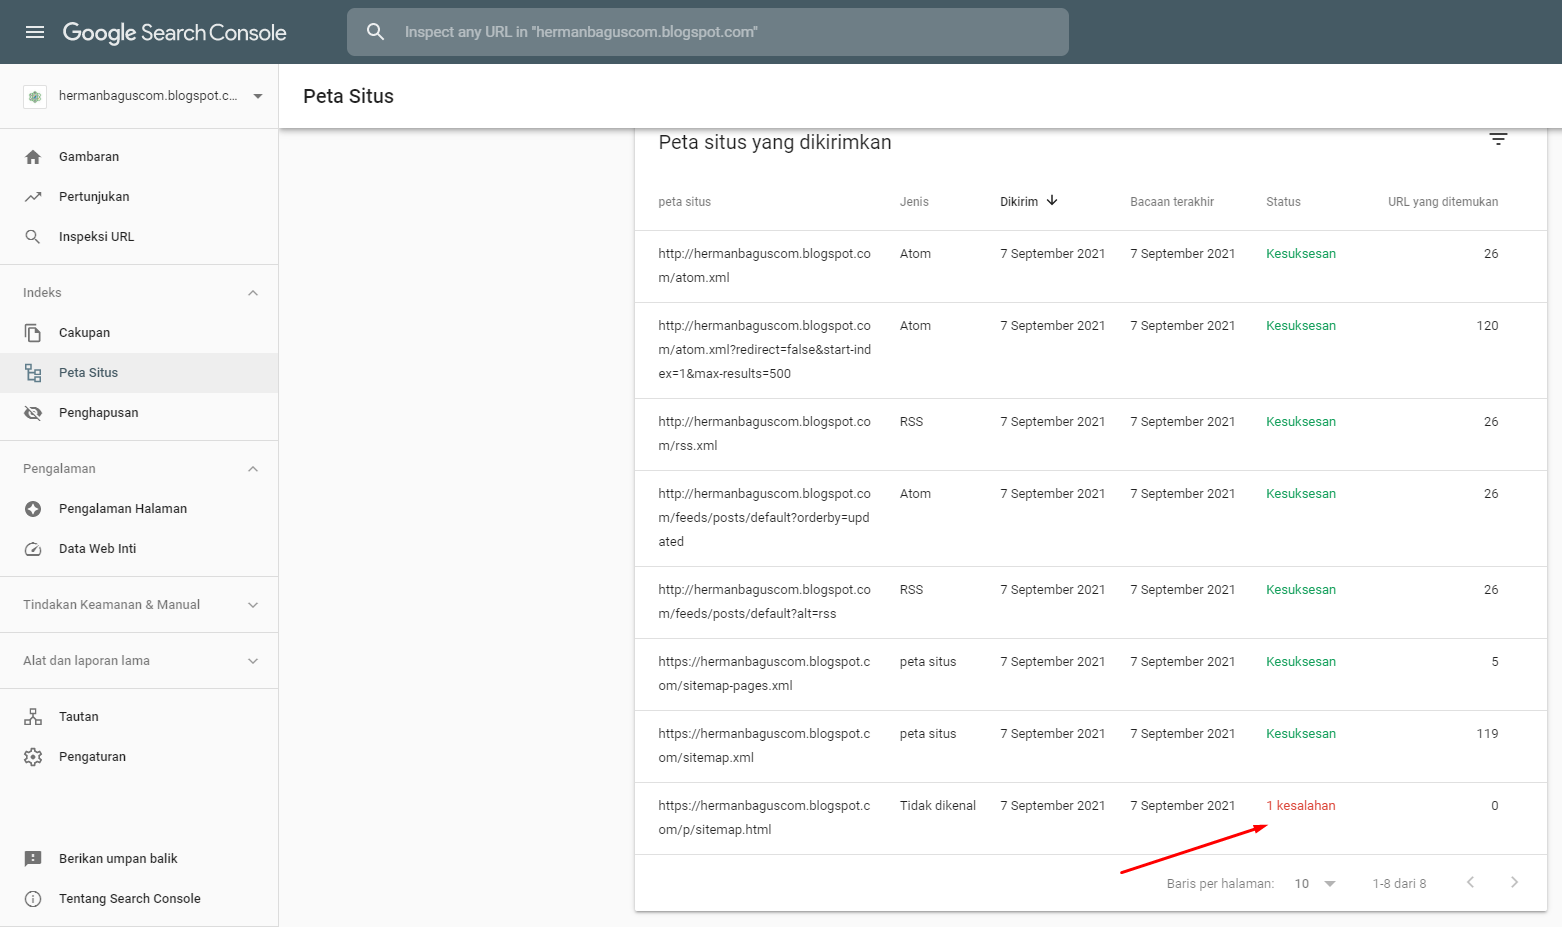Image resolution: width=1562 pixels, height=927 pixels.
Task: Click the Penghapusan crossed-eye icon
Action: coord(33,413)
